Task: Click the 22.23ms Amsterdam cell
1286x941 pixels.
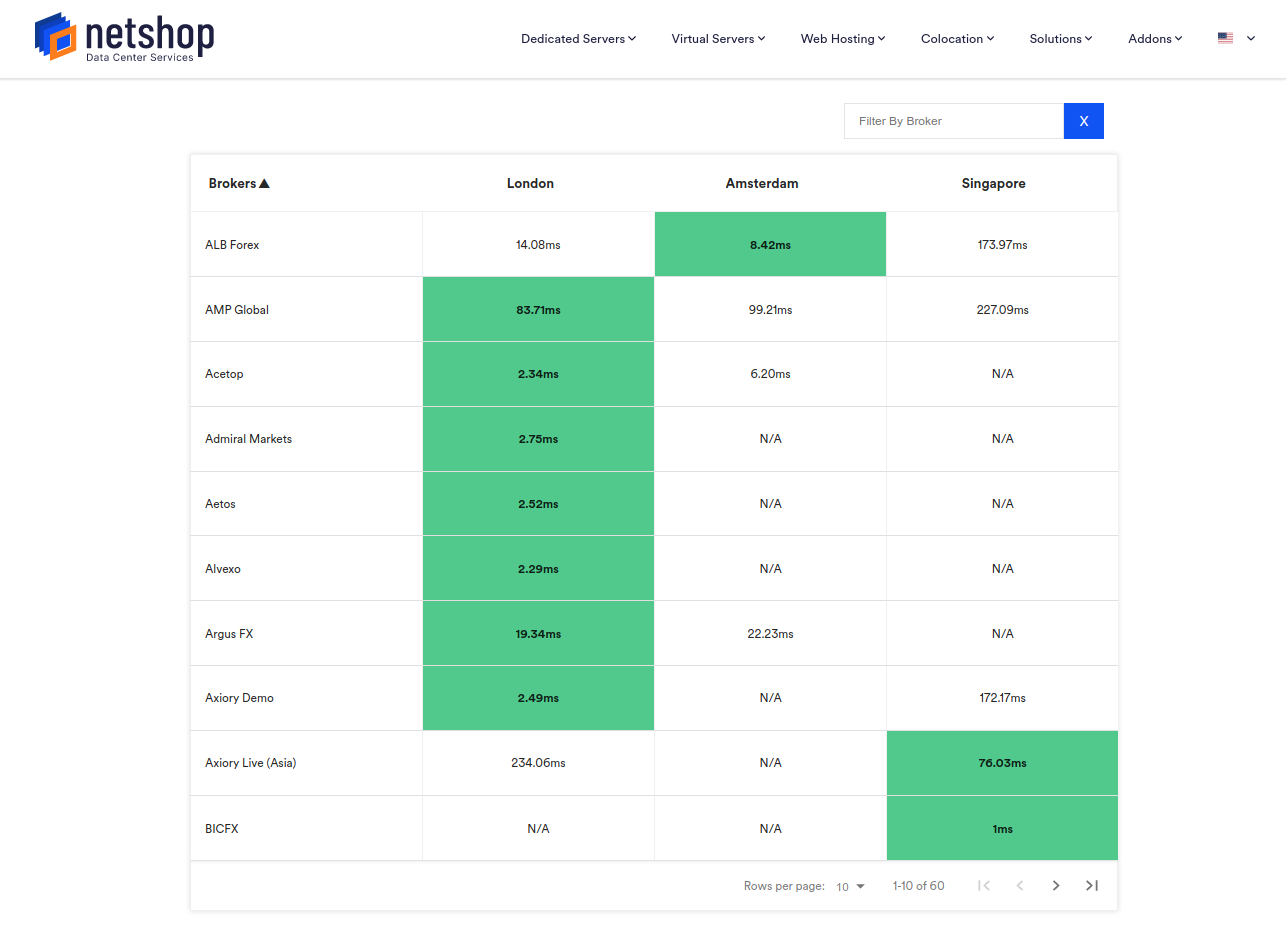Action: coord(770,634)
